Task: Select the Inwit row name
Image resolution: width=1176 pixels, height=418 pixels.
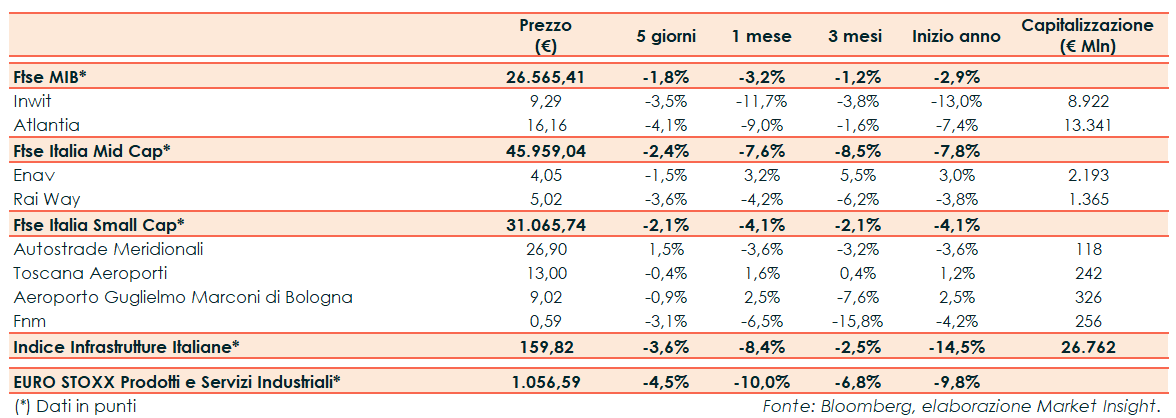Action: 33,101
